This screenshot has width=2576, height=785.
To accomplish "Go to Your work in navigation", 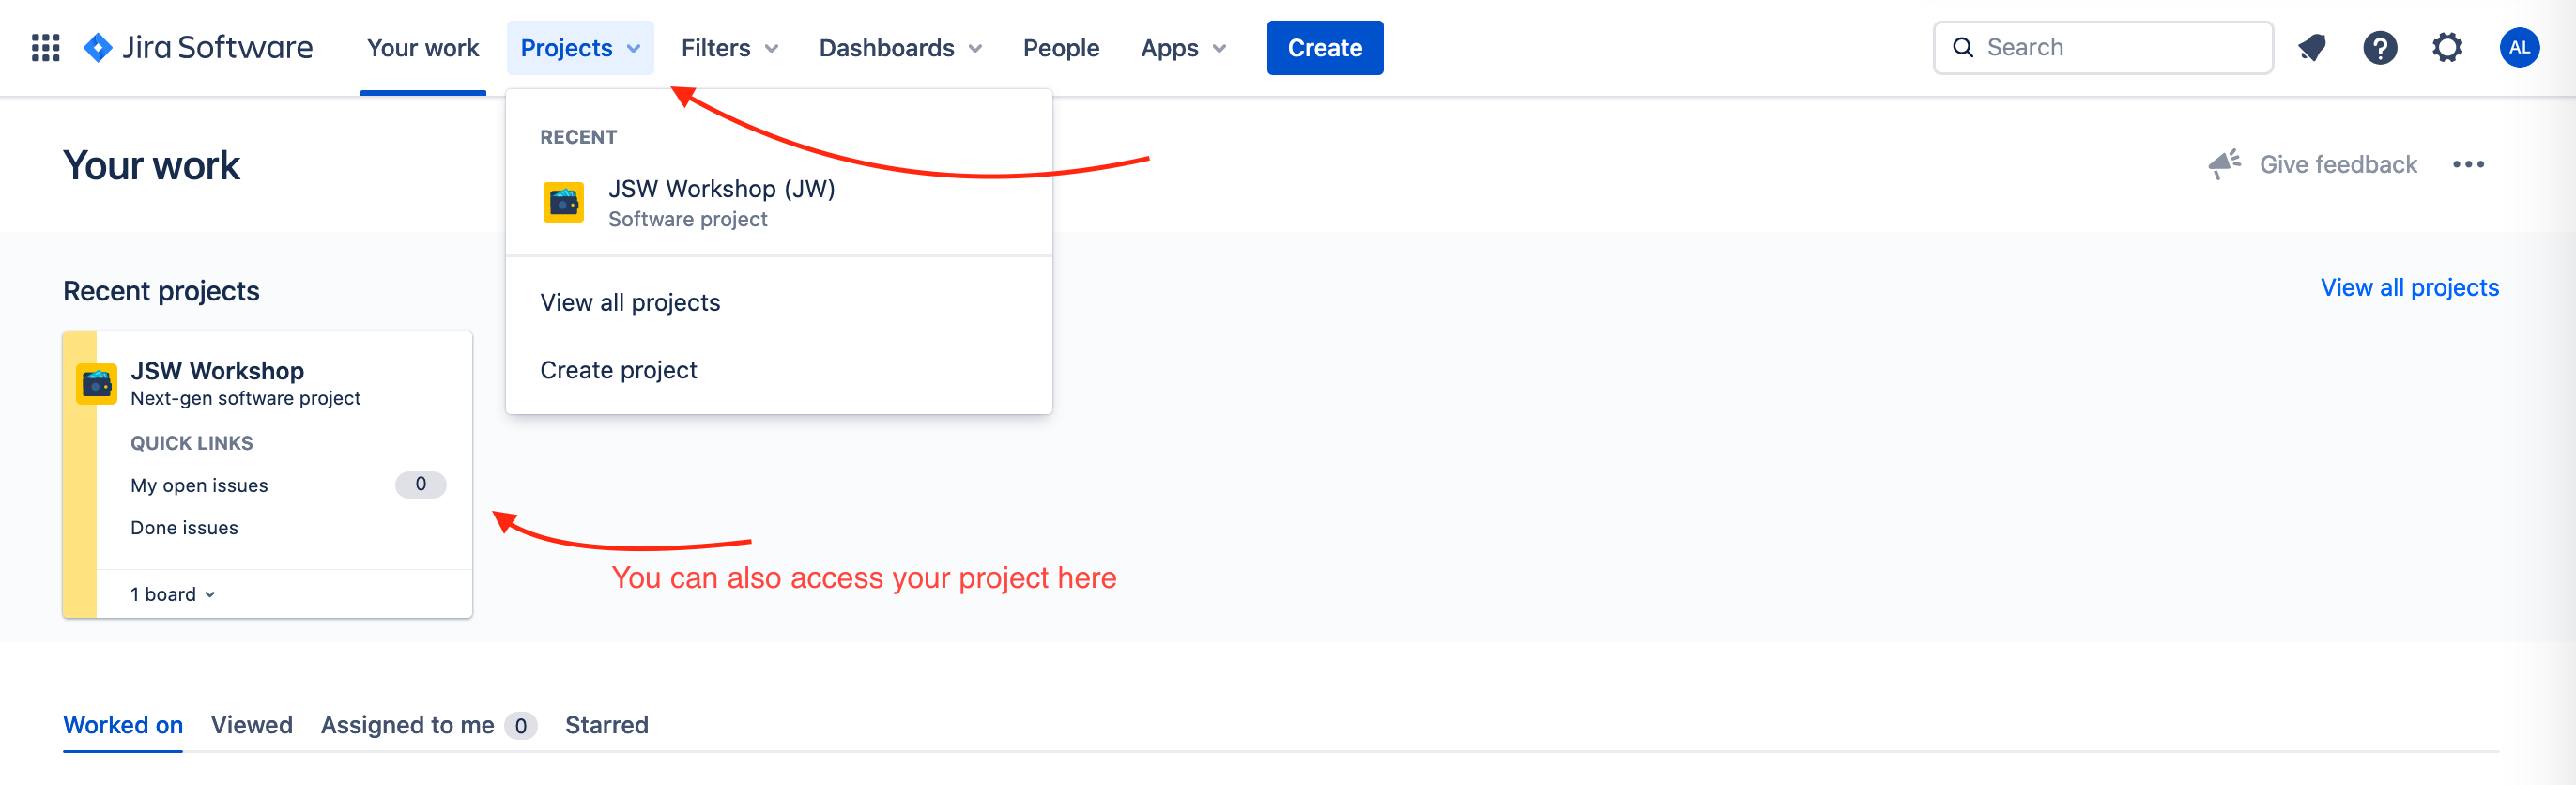I will (x=423, y=47).
